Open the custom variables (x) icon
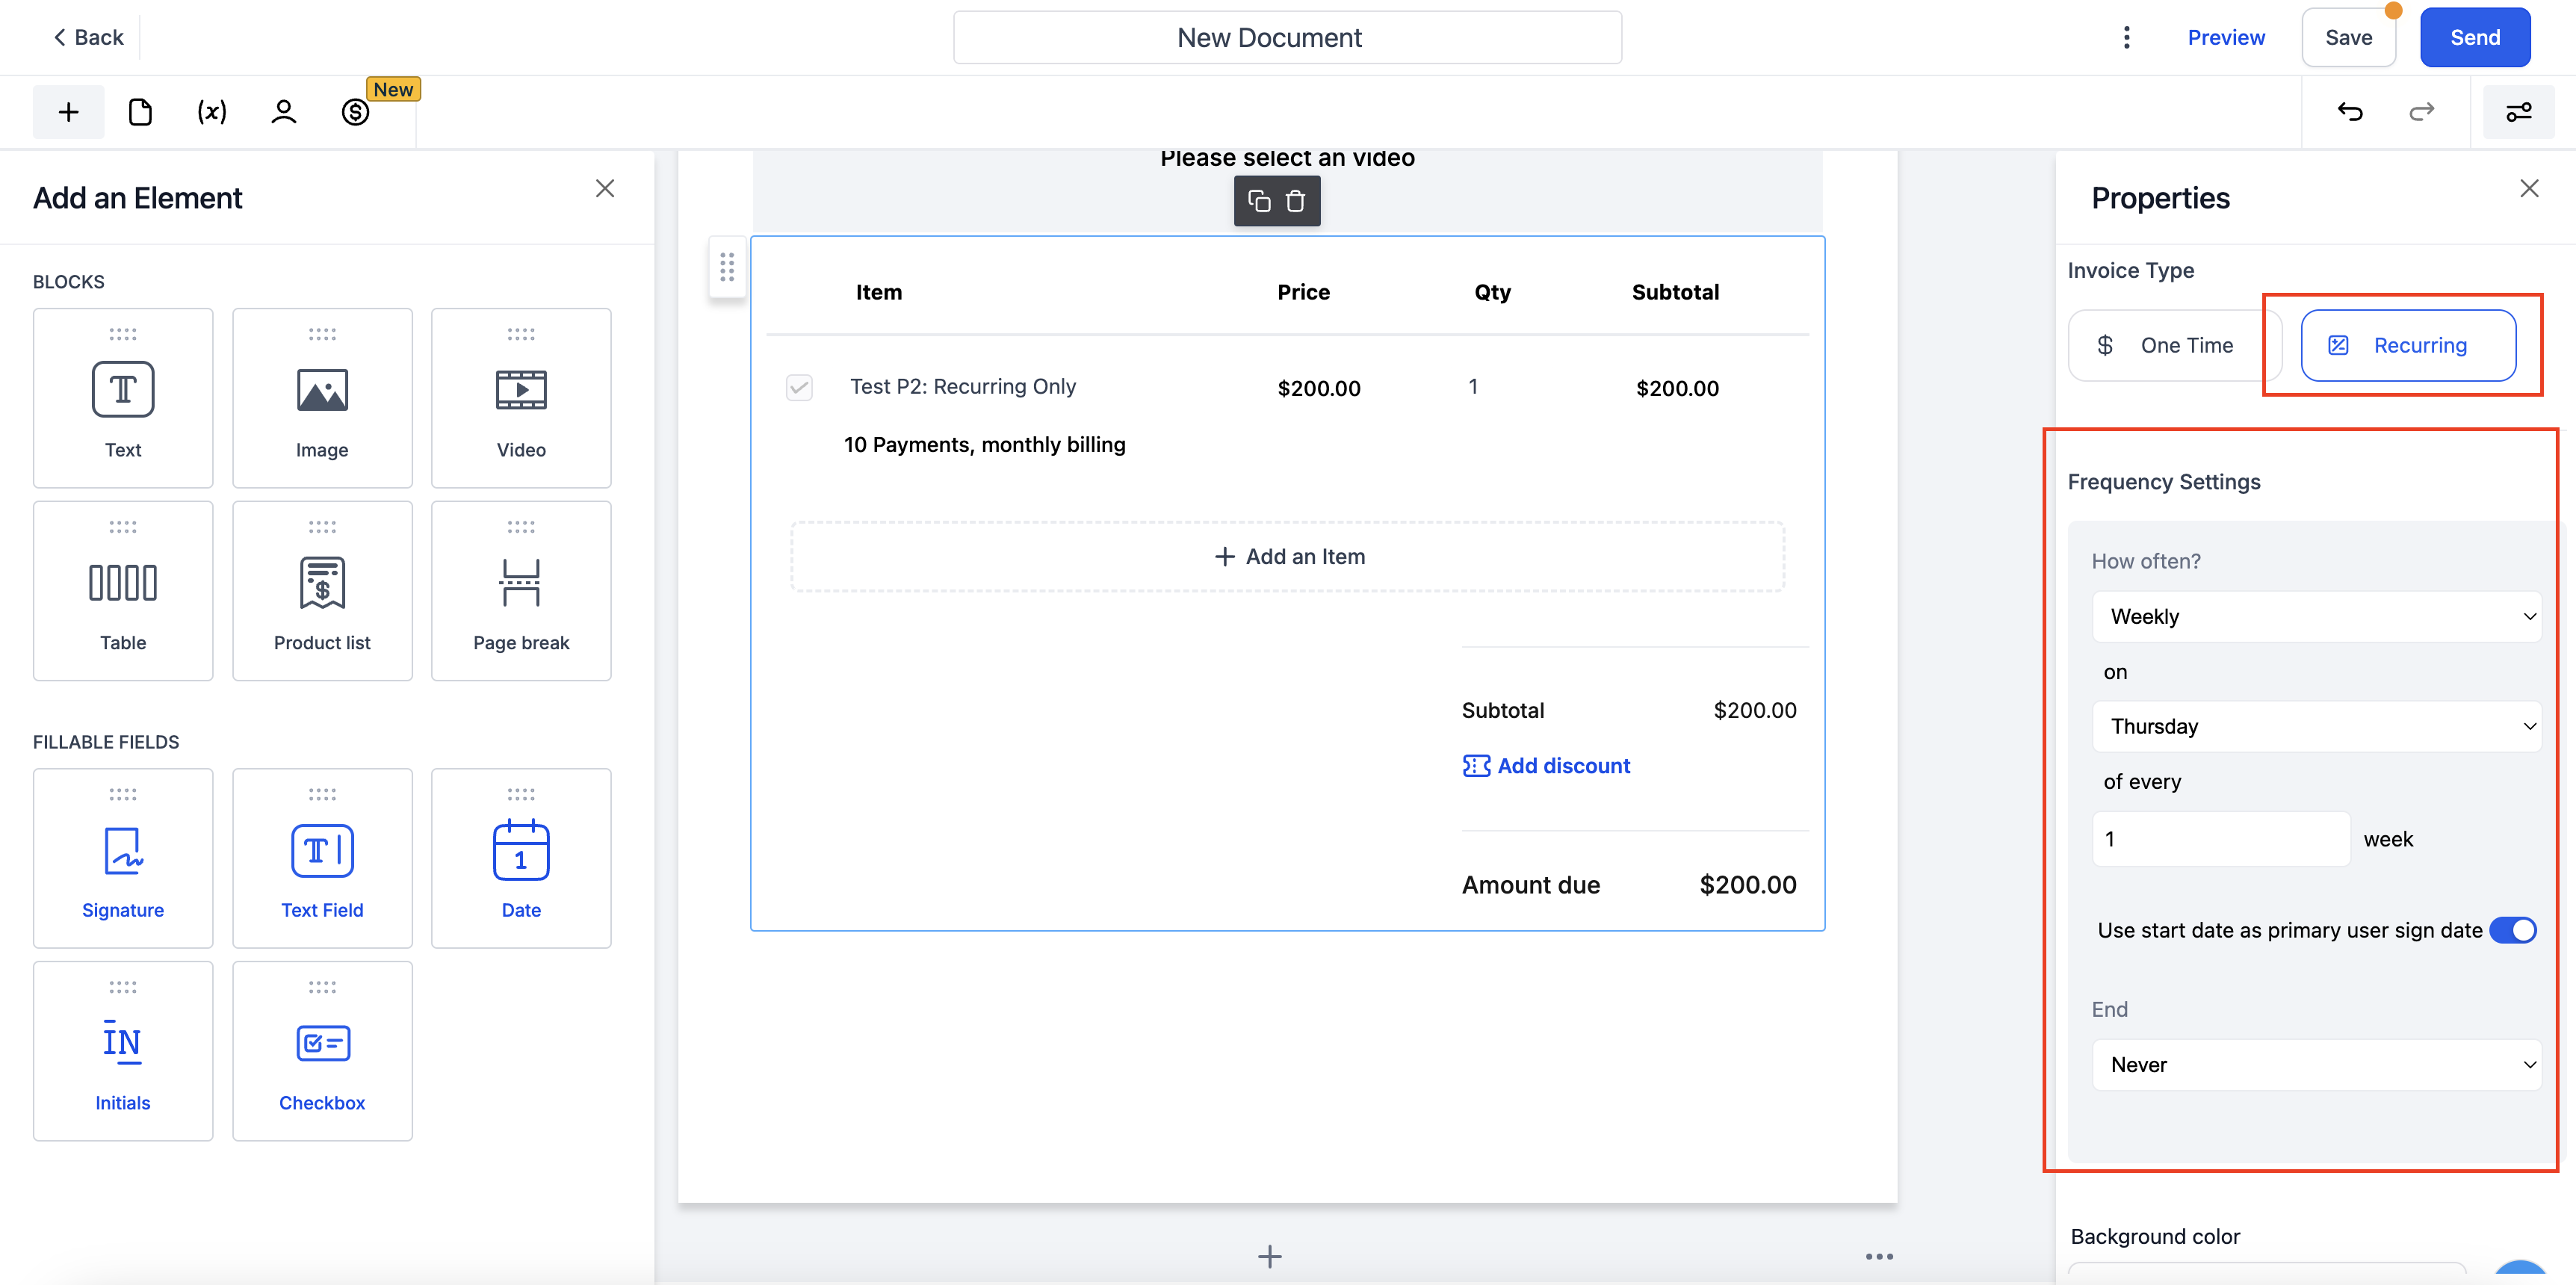The height and width of the screenshot is (1285, 2576). (x=211, y=112)
